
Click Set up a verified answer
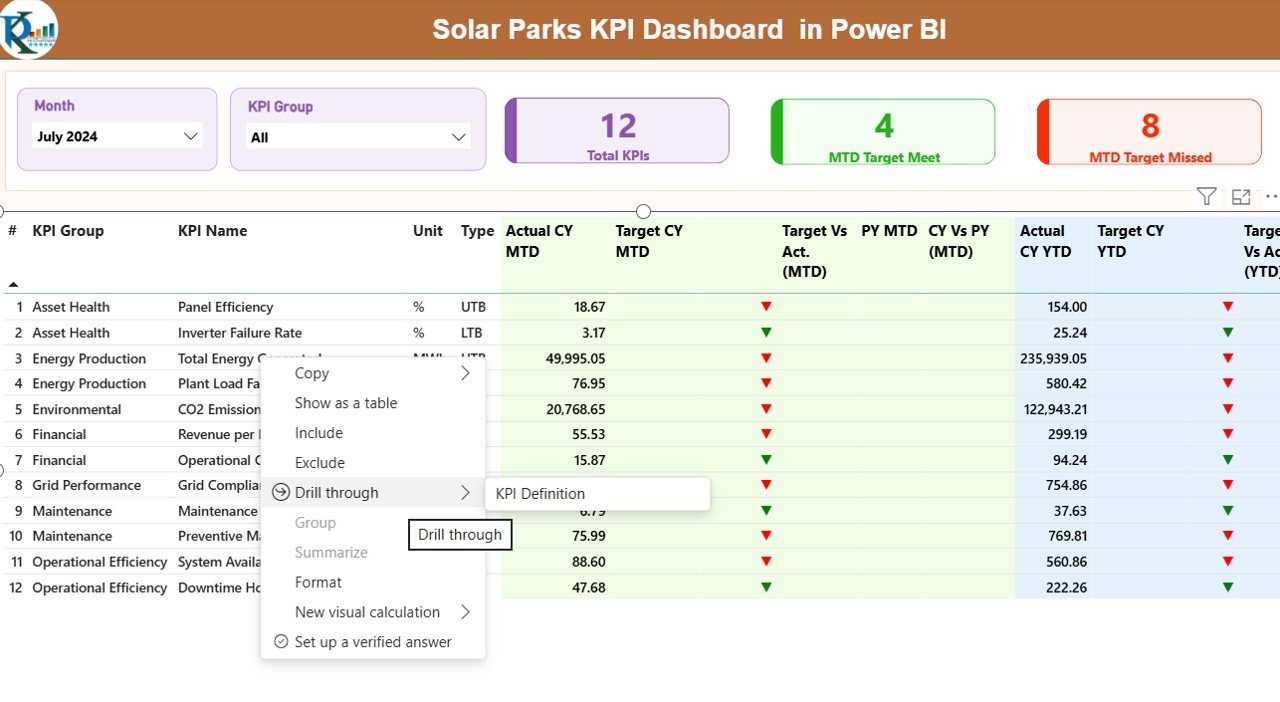372,642
